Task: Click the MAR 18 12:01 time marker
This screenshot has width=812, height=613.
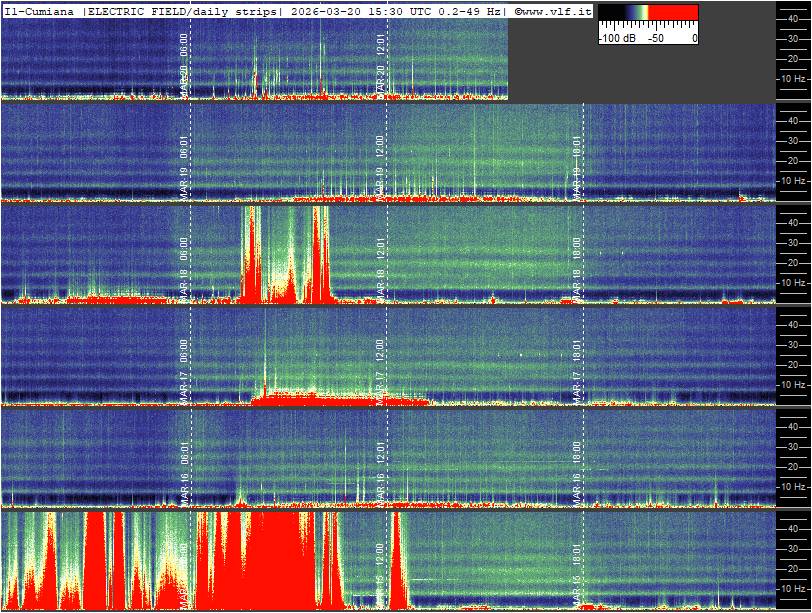Action: [381, 265]
